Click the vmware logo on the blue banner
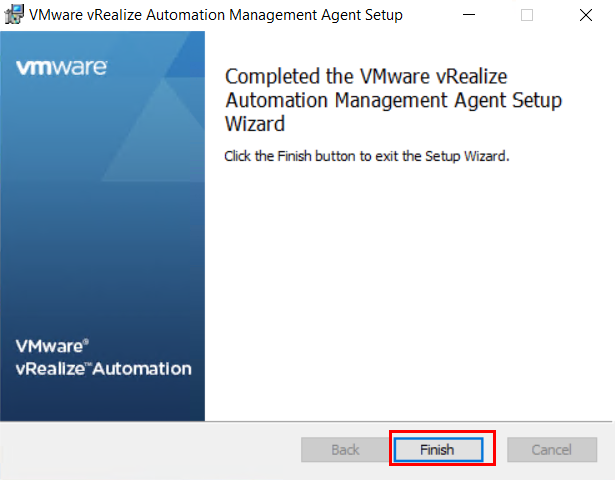The height and width of the screenshot is (480, 615). [62, 67]
